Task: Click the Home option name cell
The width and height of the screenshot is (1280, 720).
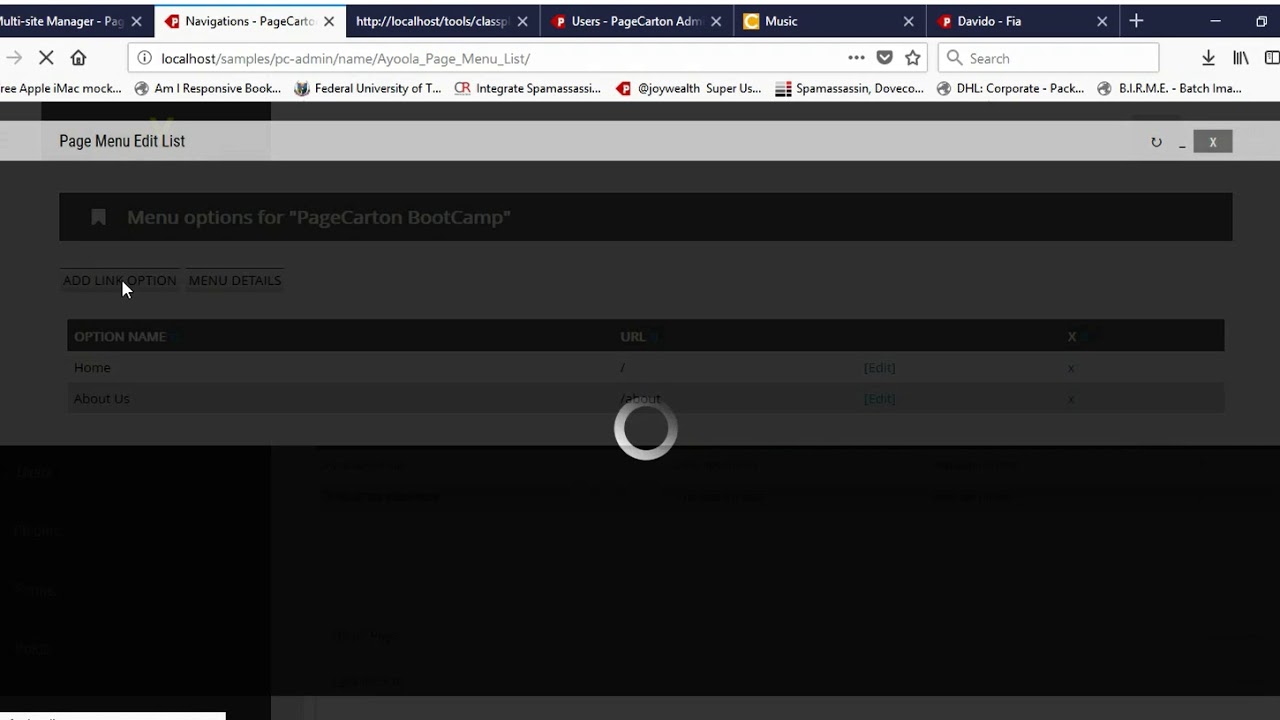Action: [92, 367]
